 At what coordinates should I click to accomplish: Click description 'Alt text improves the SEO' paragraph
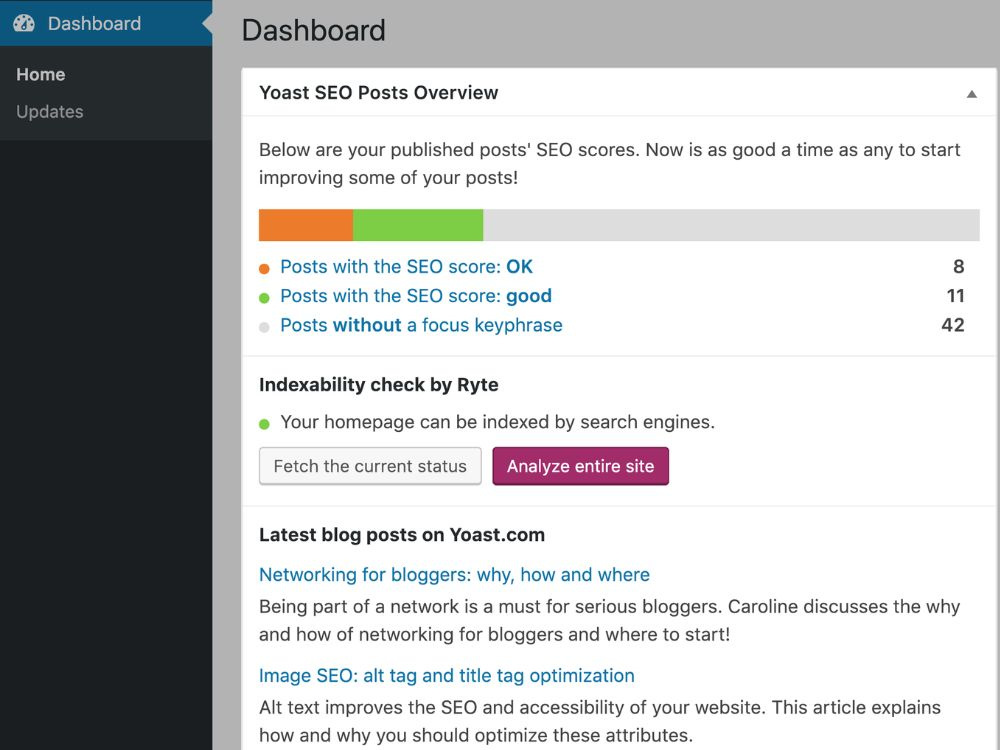(599, 721)
